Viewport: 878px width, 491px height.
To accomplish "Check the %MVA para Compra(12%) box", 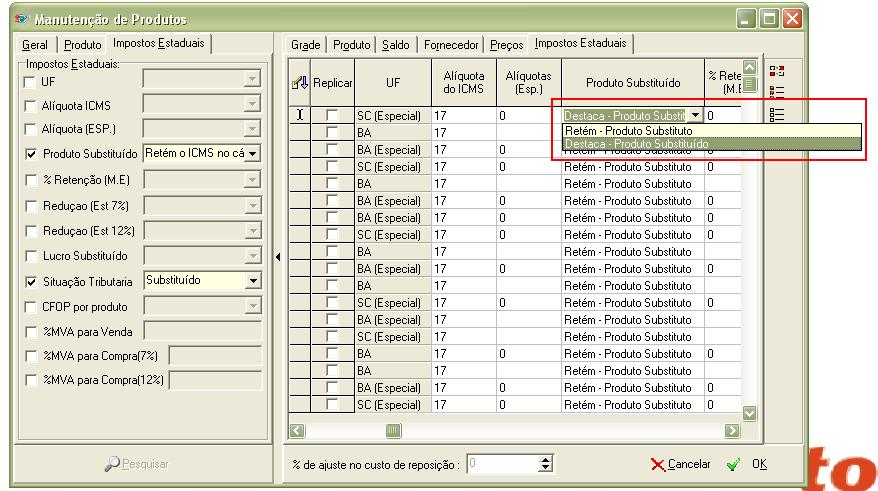I will (x=31, y=380).
